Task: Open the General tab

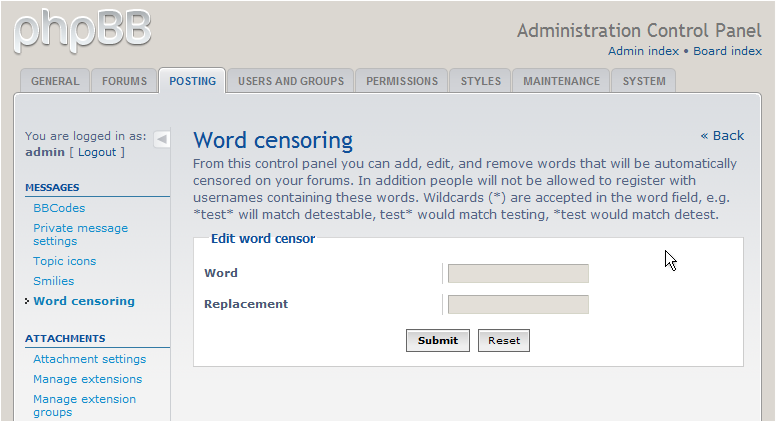Action: [x=55, y=81]
